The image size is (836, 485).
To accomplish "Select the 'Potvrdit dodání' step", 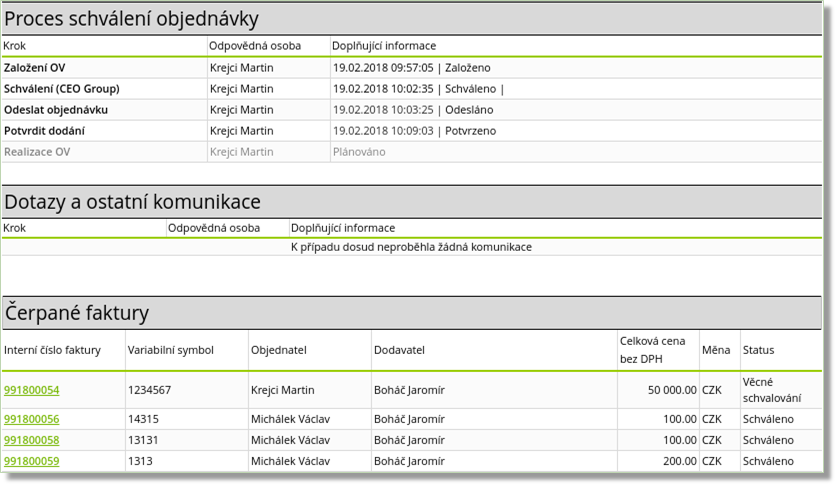I will coord(44,131).
